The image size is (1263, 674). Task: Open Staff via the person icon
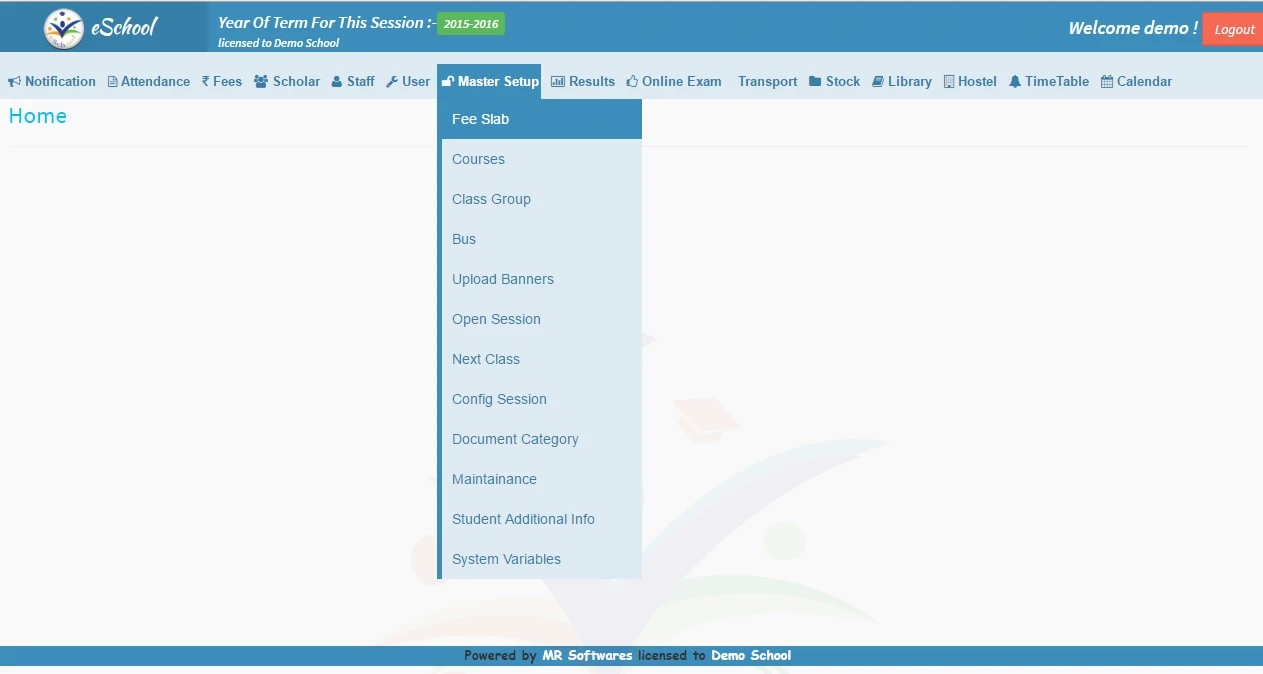335,81
